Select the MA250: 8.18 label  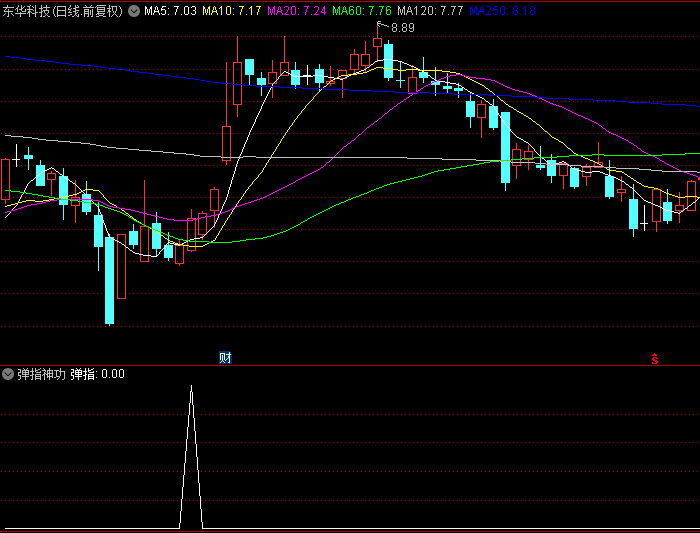point(502,11)
